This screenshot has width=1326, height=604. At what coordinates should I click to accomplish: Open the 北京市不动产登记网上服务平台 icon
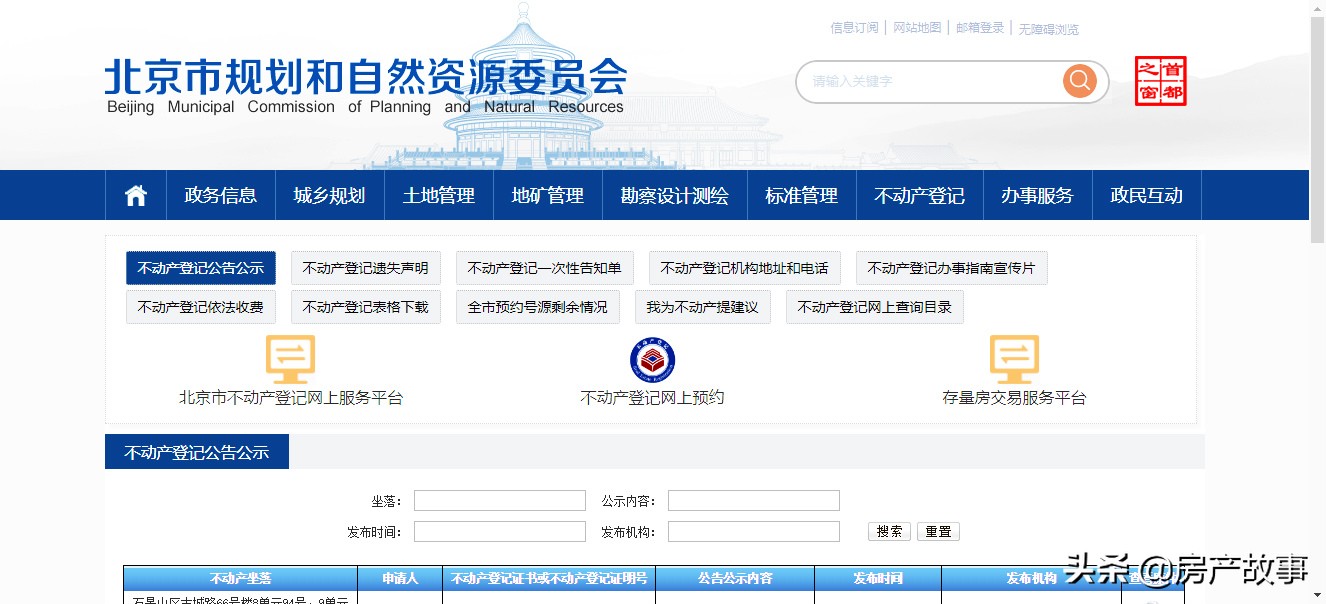291,360
